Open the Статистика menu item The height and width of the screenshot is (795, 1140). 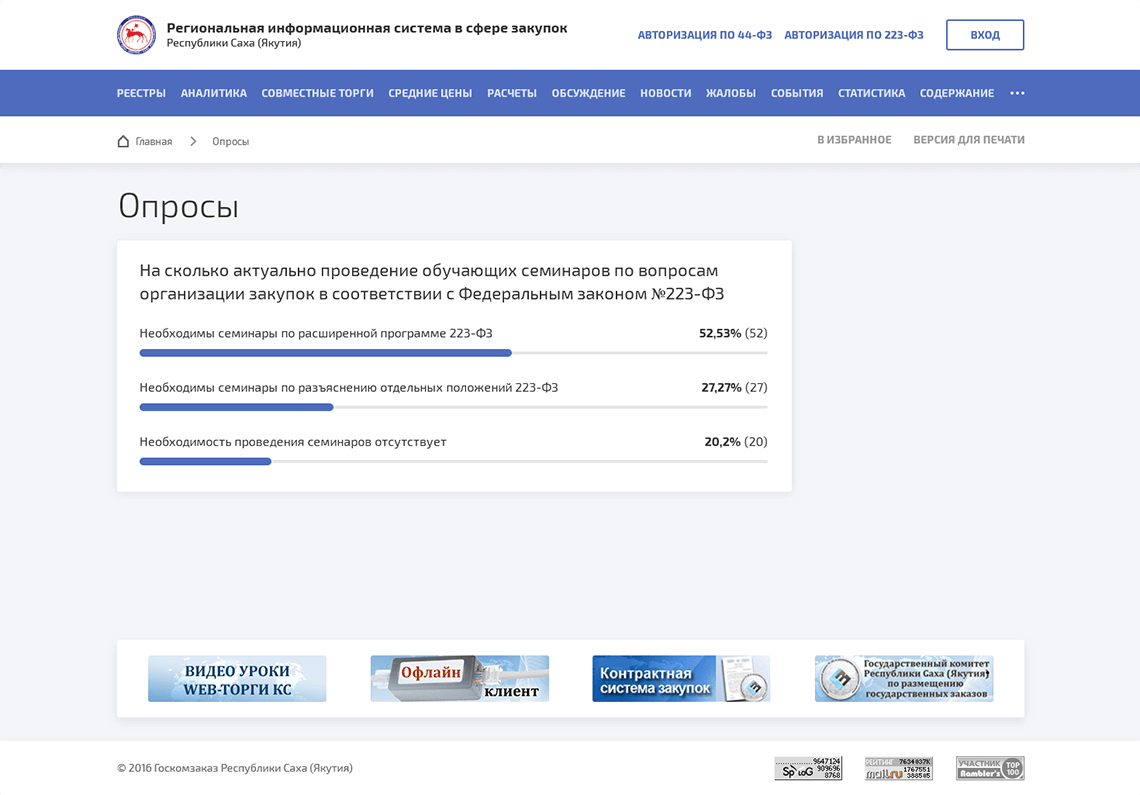[x=871, y=93]
